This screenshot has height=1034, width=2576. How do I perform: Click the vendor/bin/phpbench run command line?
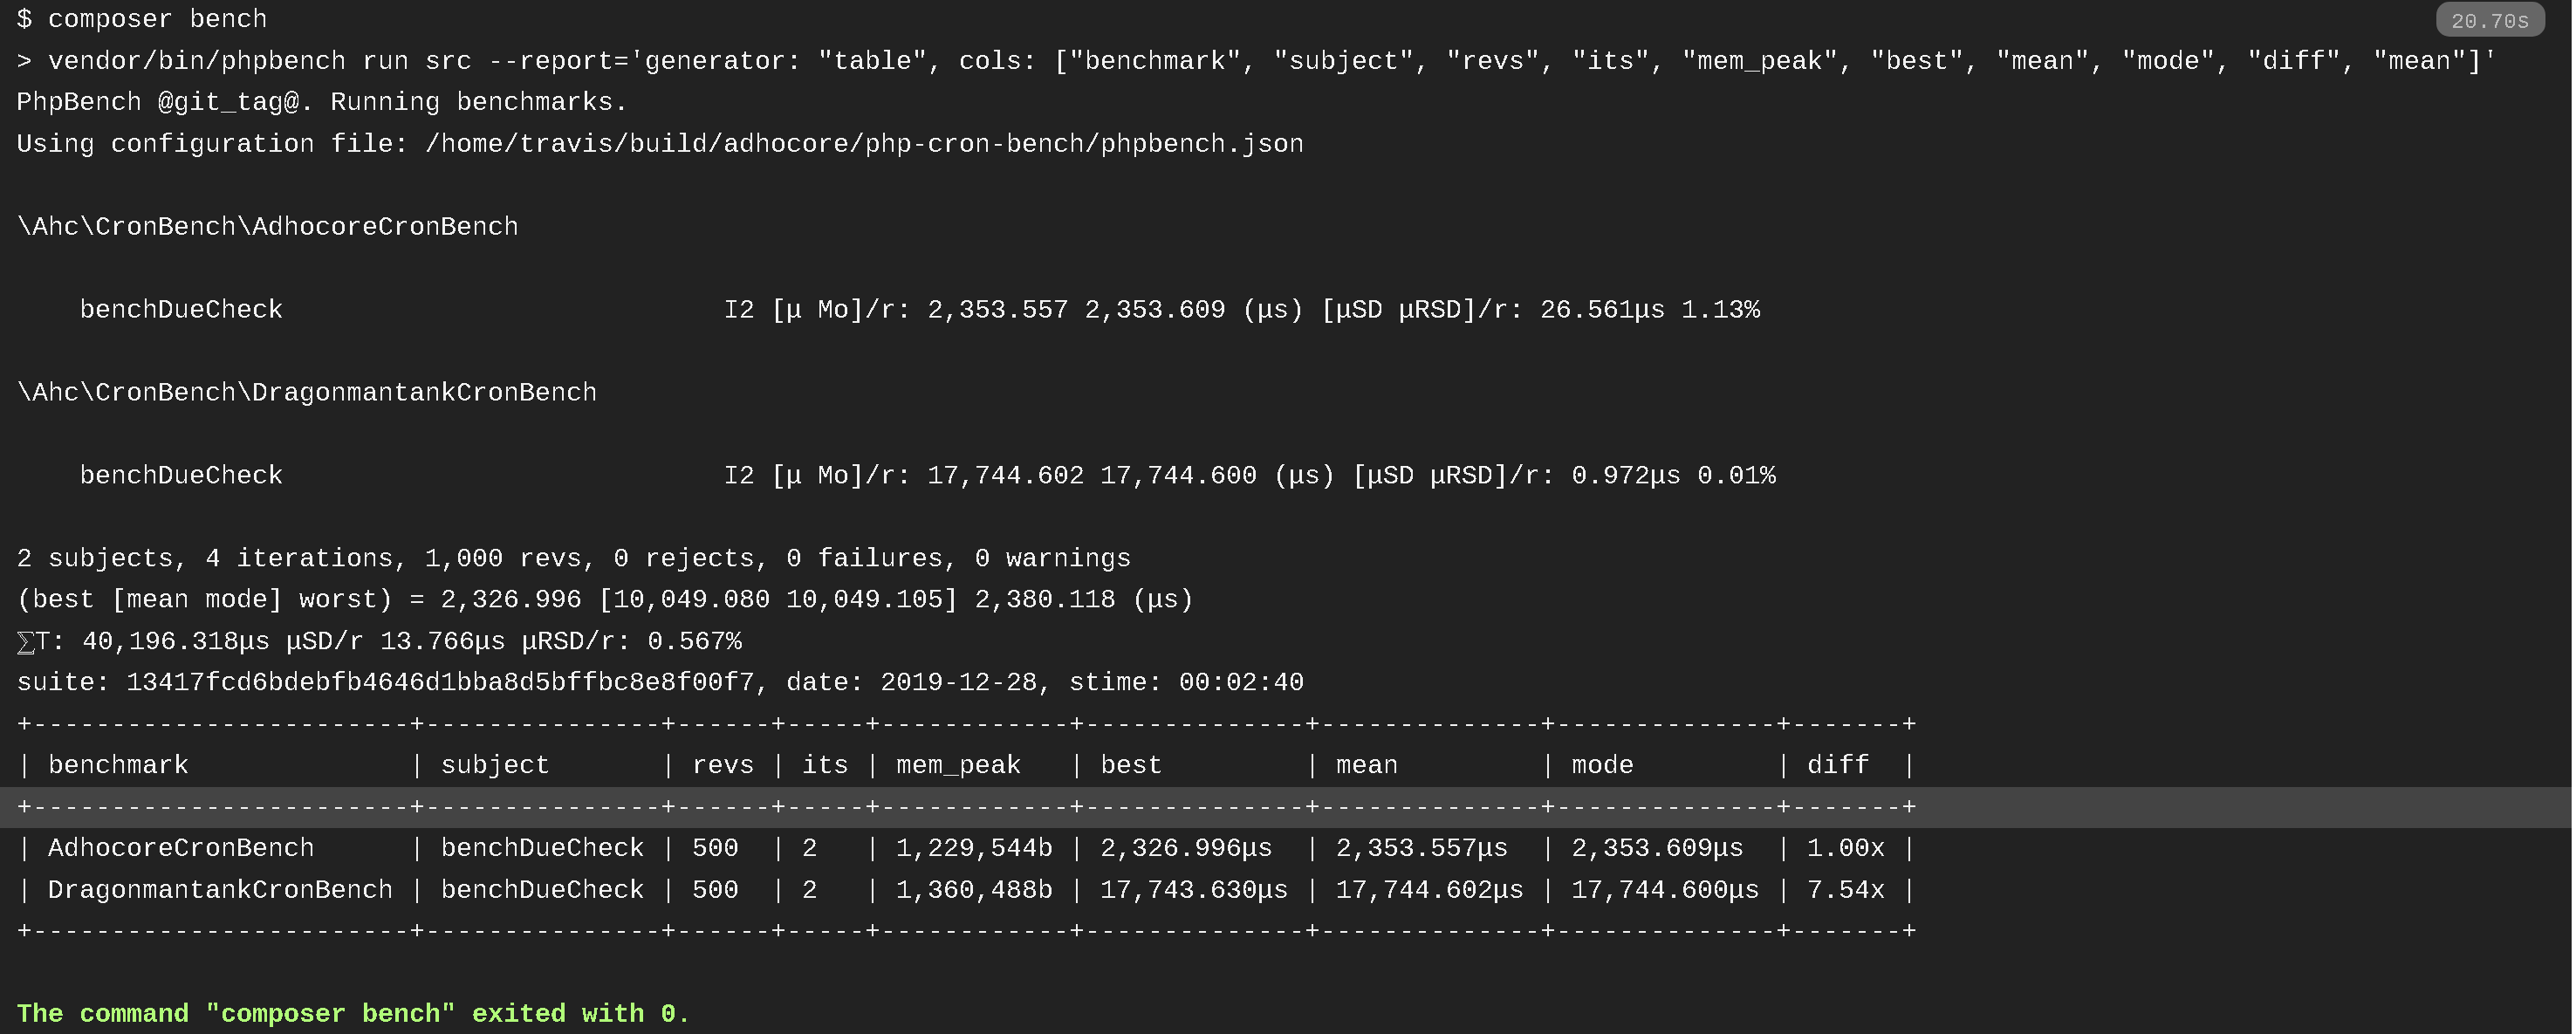pos(1256,62)
